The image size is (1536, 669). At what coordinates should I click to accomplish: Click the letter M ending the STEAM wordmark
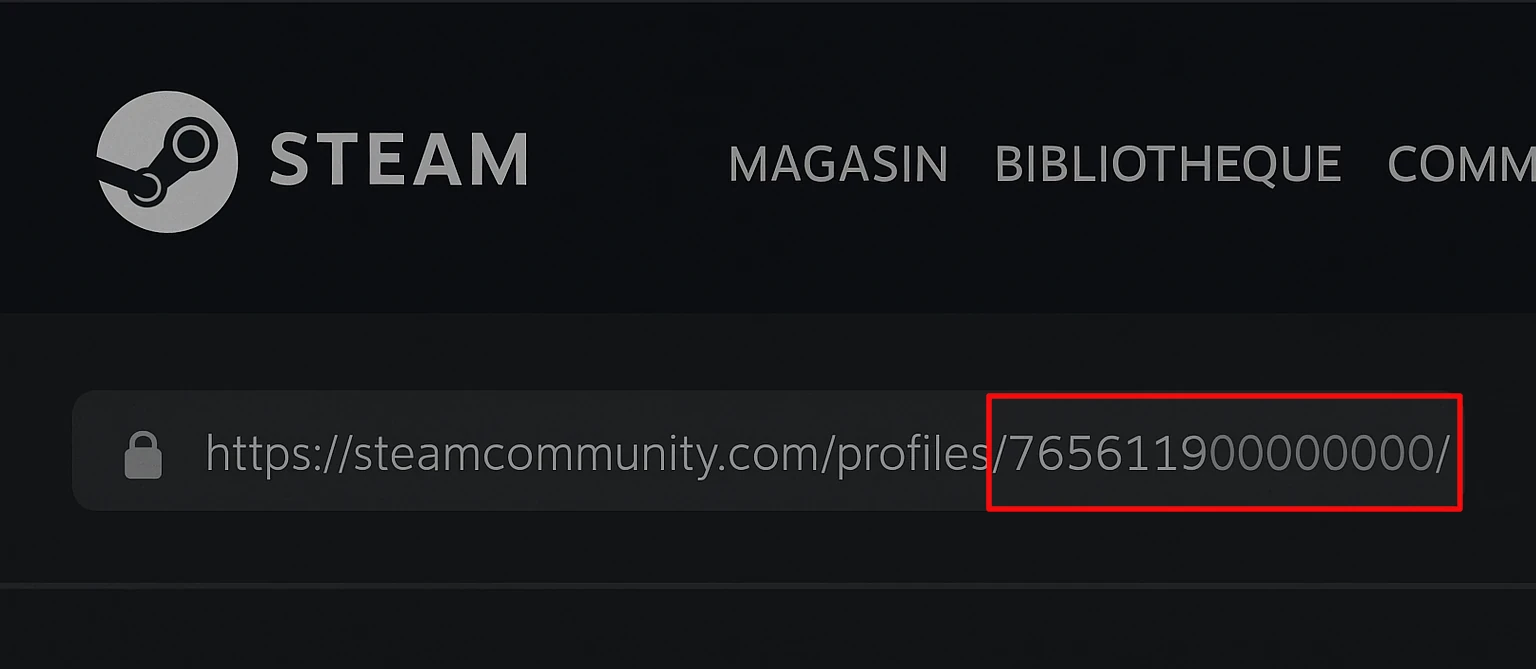tap(499, 160)
